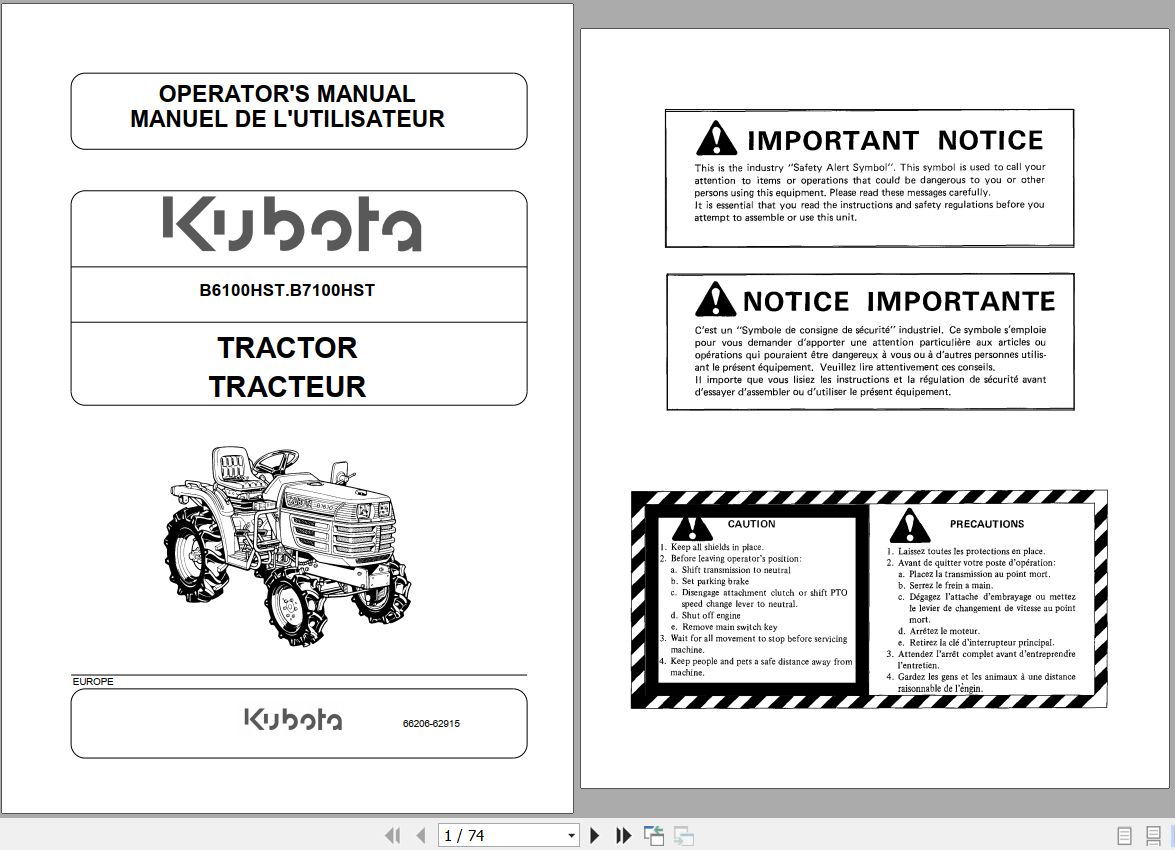Click the MANUEL DE L'UTILISATEUR text
This screenshot has width=1175, height=850.
pyautogui.click(x=287, y=119)
